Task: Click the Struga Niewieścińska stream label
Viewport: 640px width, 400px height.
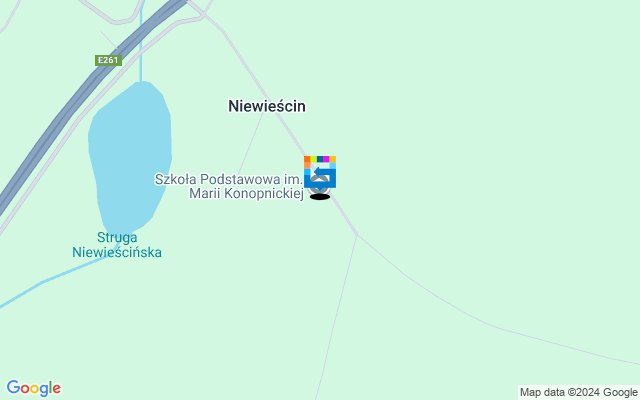Action: [x=117, y=245]
